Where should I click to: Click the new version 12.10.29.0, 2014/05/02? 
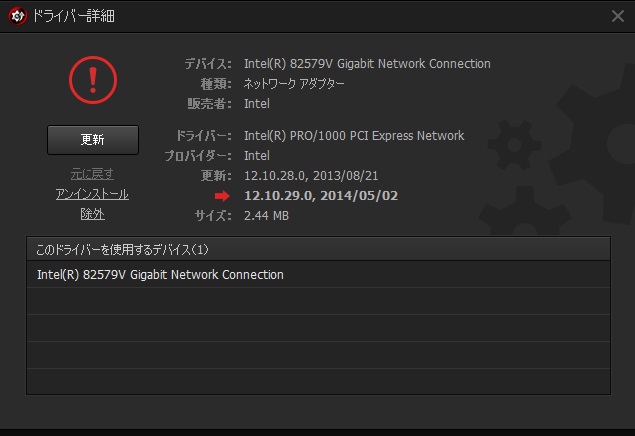coord(321,196)
